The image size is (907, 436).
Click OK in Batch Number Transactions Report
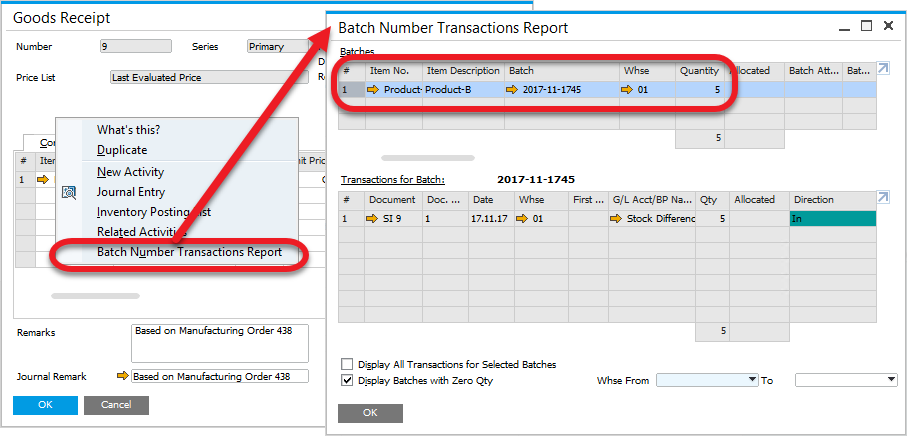[x=370, y=413]
